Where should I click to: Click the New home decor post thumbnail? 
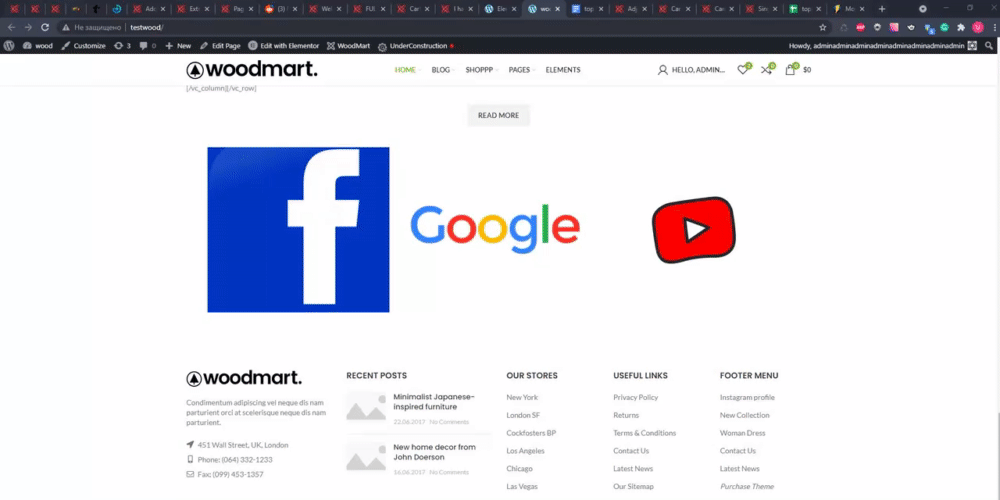pos(366,457)
